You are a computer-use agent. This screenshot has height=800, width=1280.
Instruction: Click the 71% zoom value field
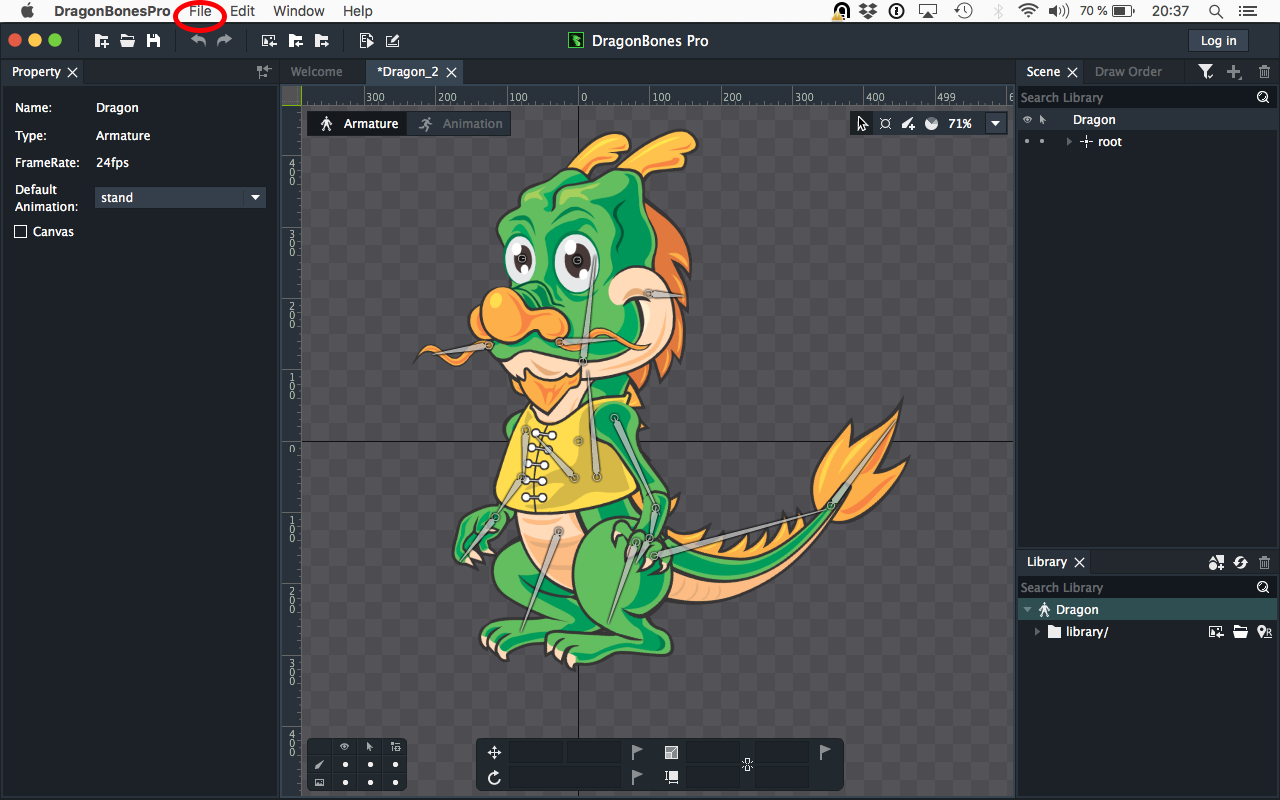tap(961, 124)
